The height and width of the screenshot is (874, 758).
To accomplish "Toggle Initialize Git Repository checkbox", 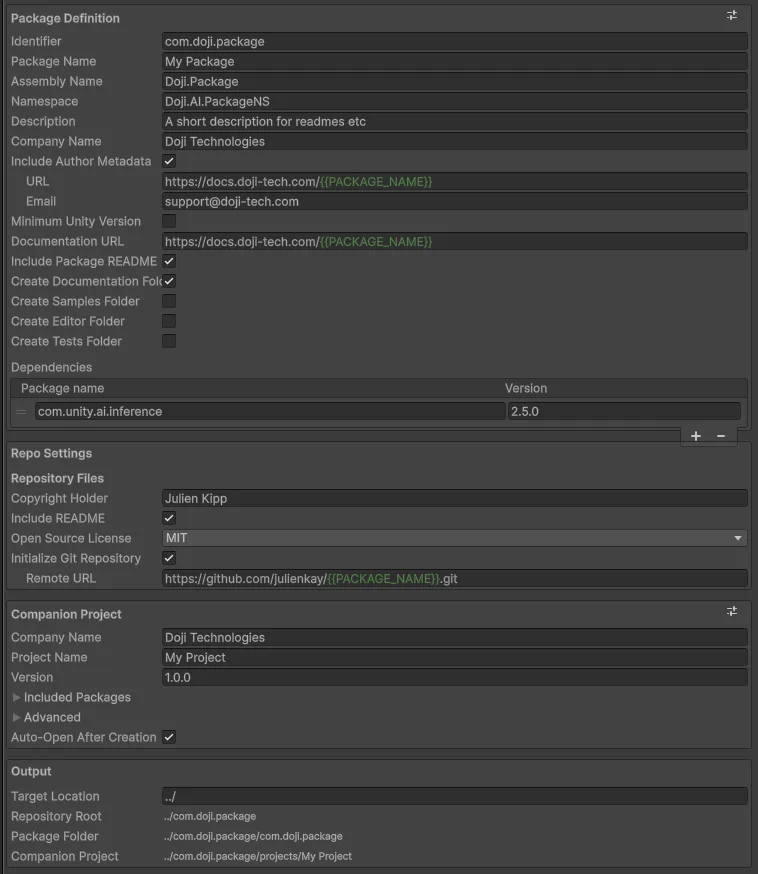I will [169, 559].
